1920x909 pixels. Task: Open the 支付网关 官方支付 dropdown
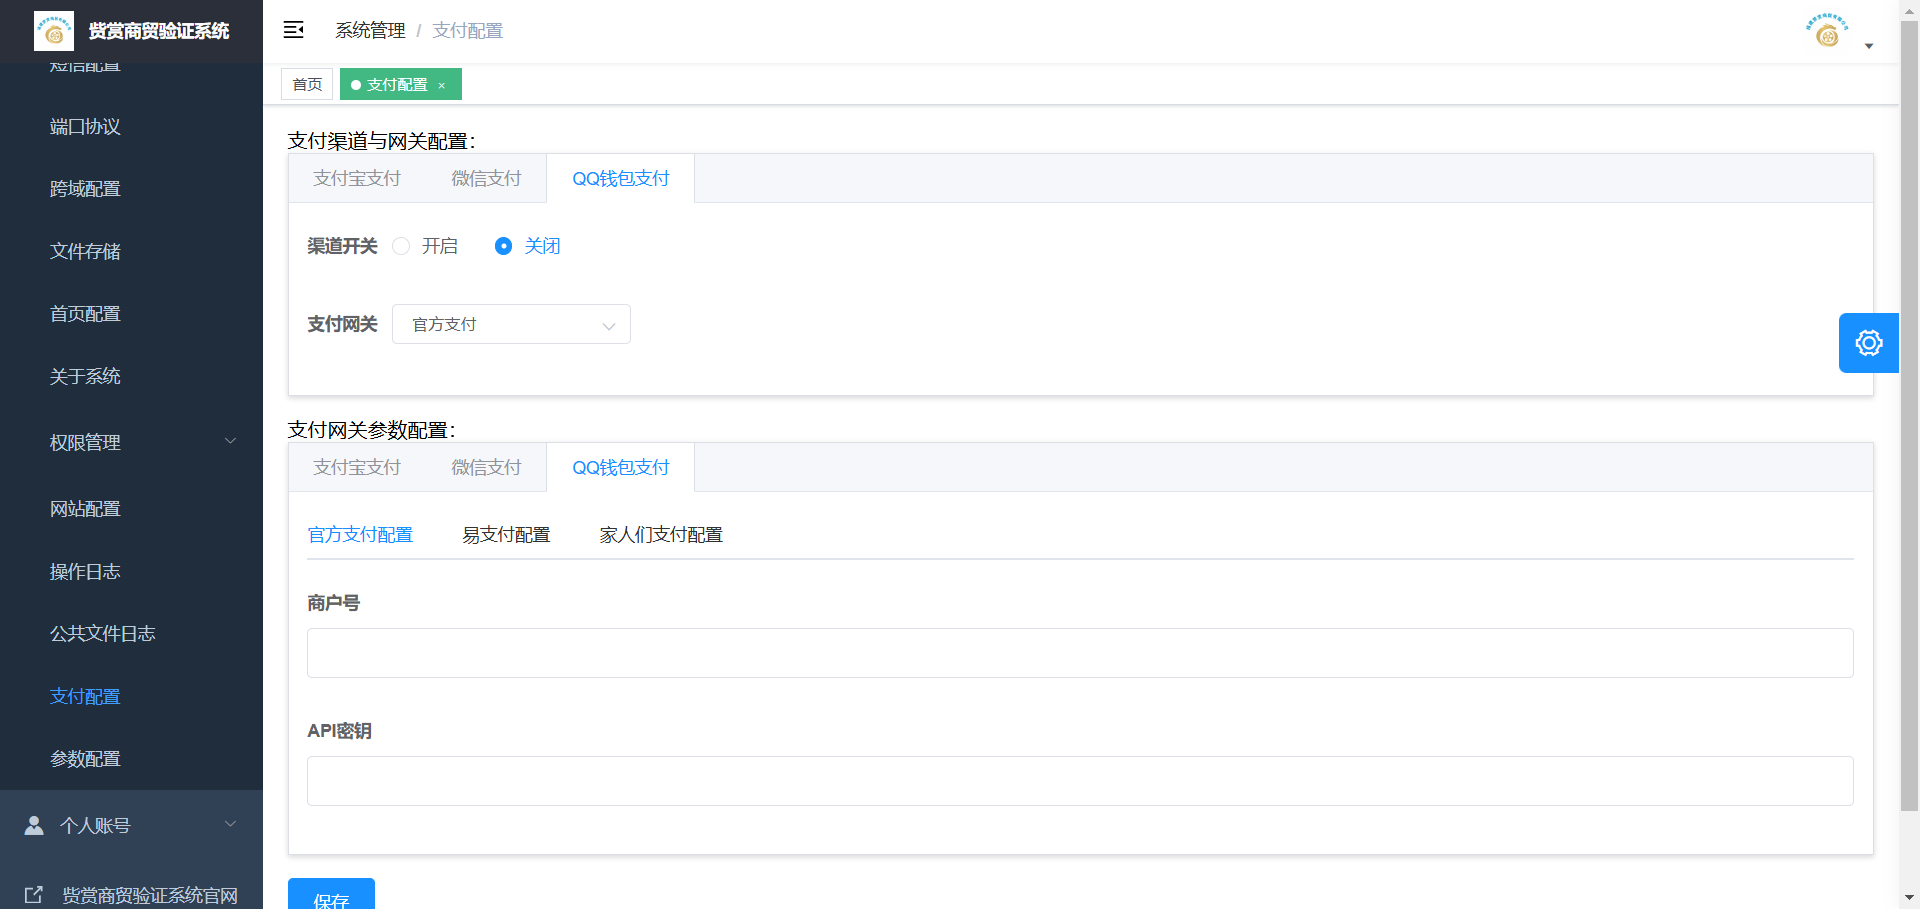click(511, 324)
